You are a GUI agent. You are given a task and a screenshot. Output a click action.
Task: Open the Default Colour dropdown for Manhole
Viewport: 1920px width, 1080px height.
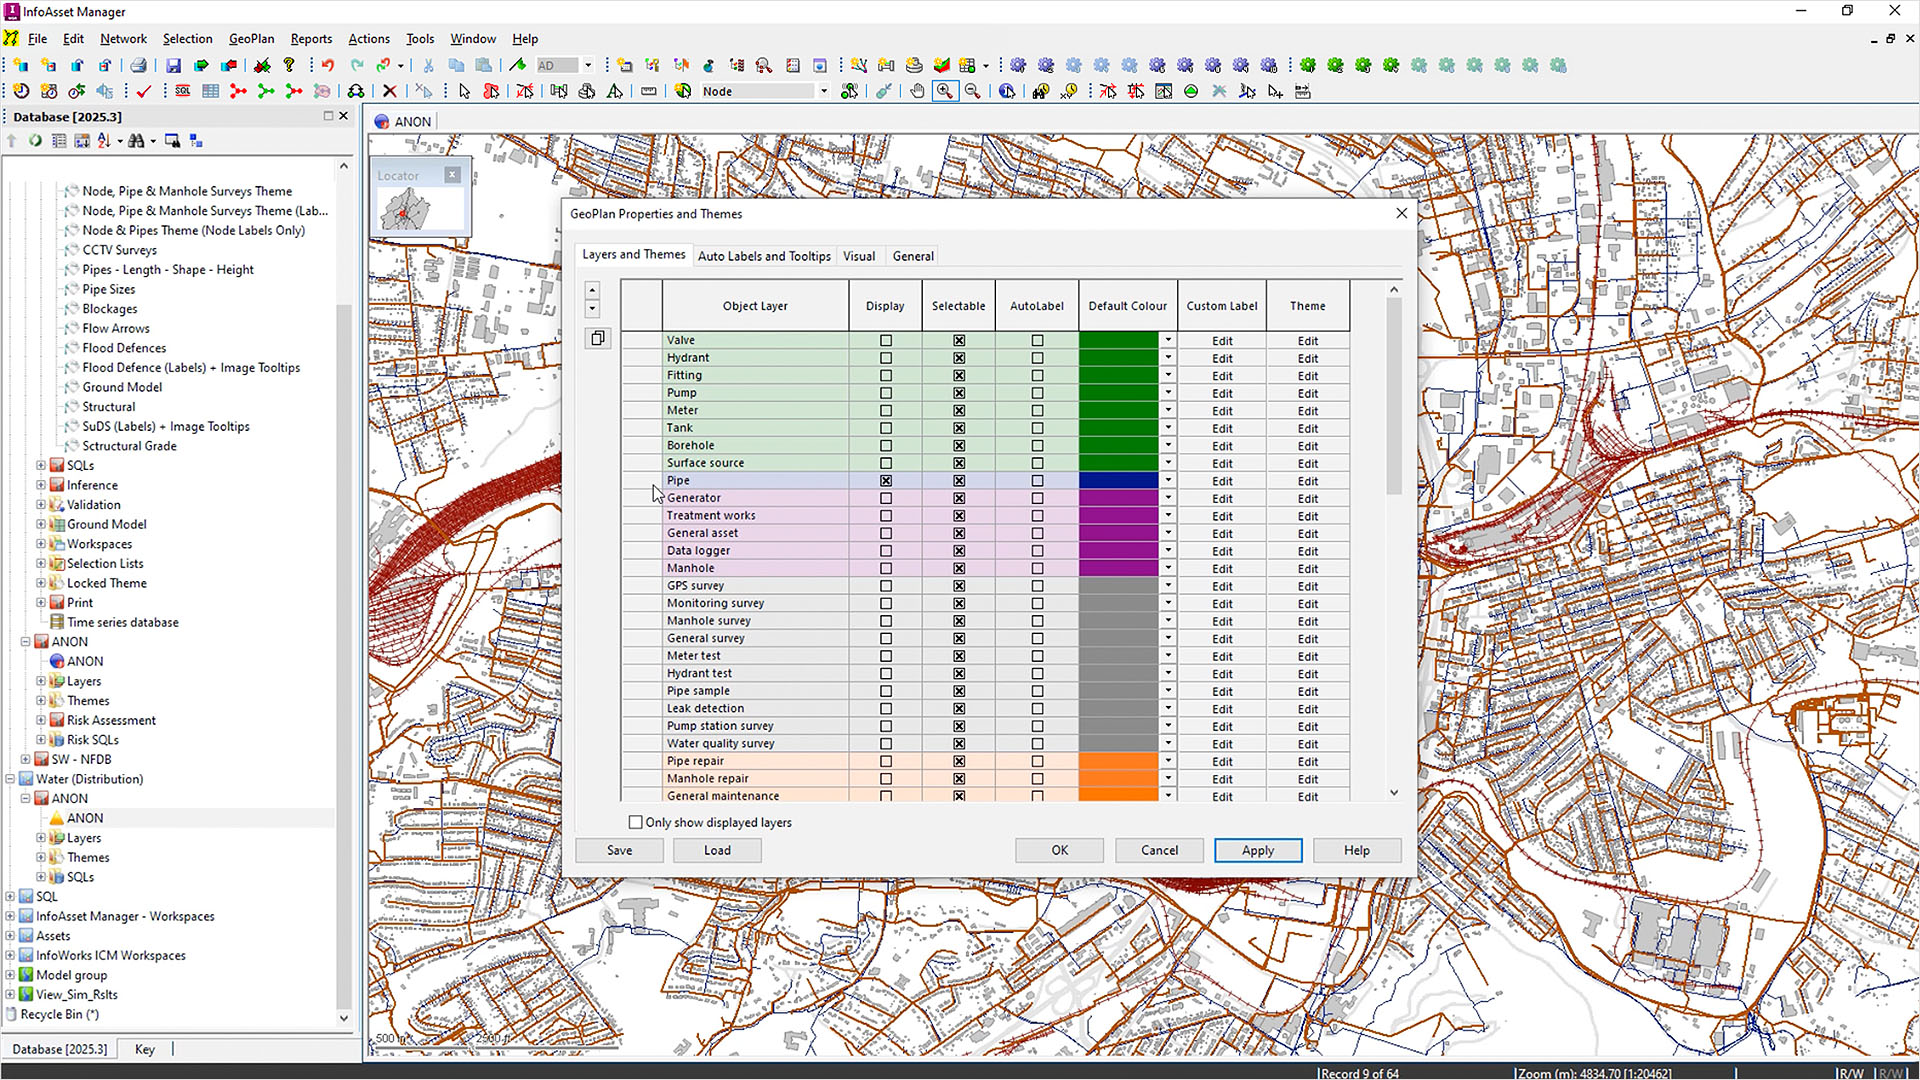click(x=1167, y=568)
